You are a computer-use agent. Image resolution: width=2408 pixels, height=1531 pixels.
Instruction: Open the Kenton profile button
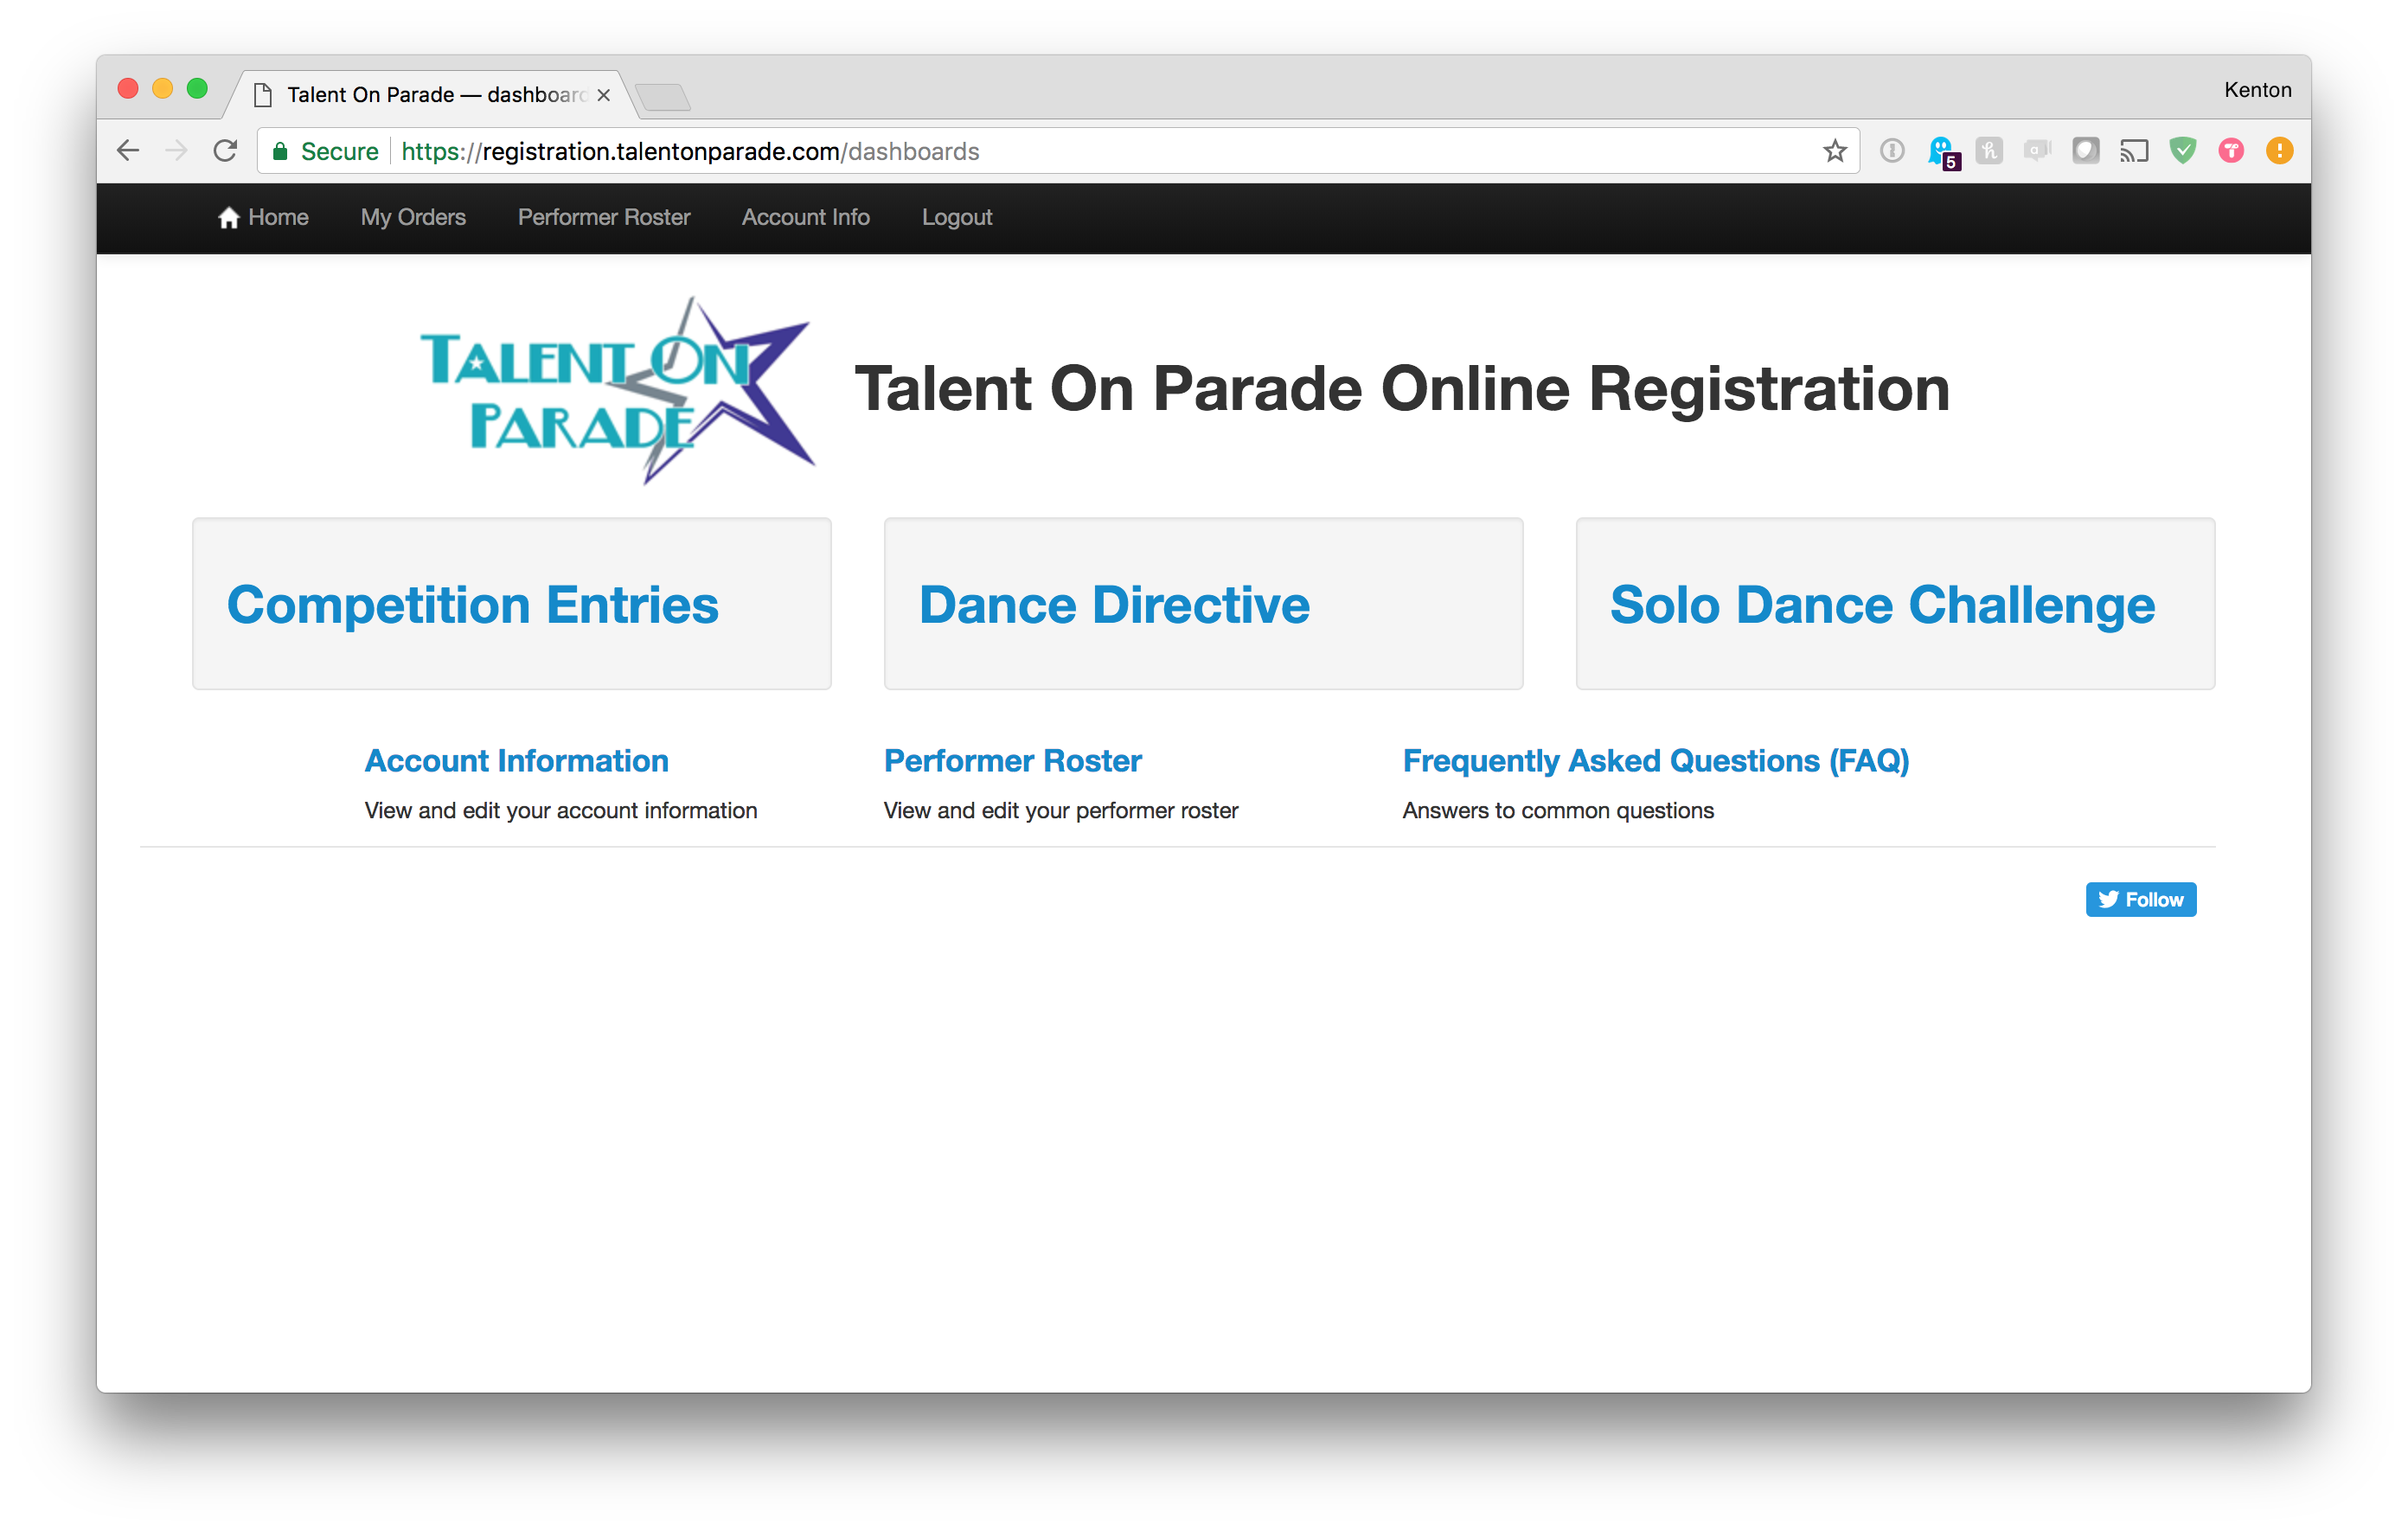[x=2257, y=90]
